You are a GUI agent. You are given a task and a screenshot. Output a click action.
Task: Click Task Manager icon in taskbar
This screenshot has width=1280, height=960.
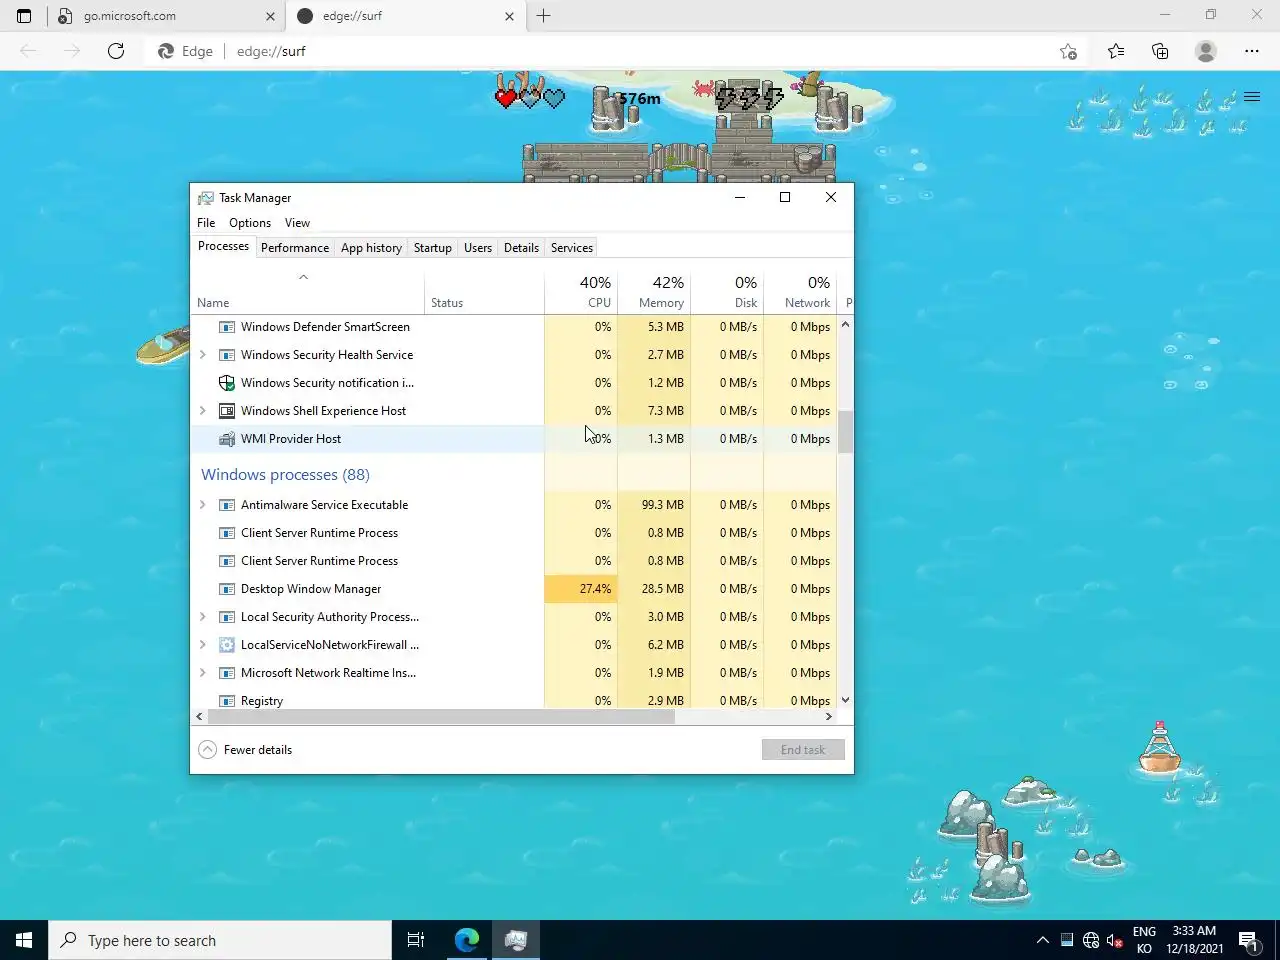pos(516,940)
